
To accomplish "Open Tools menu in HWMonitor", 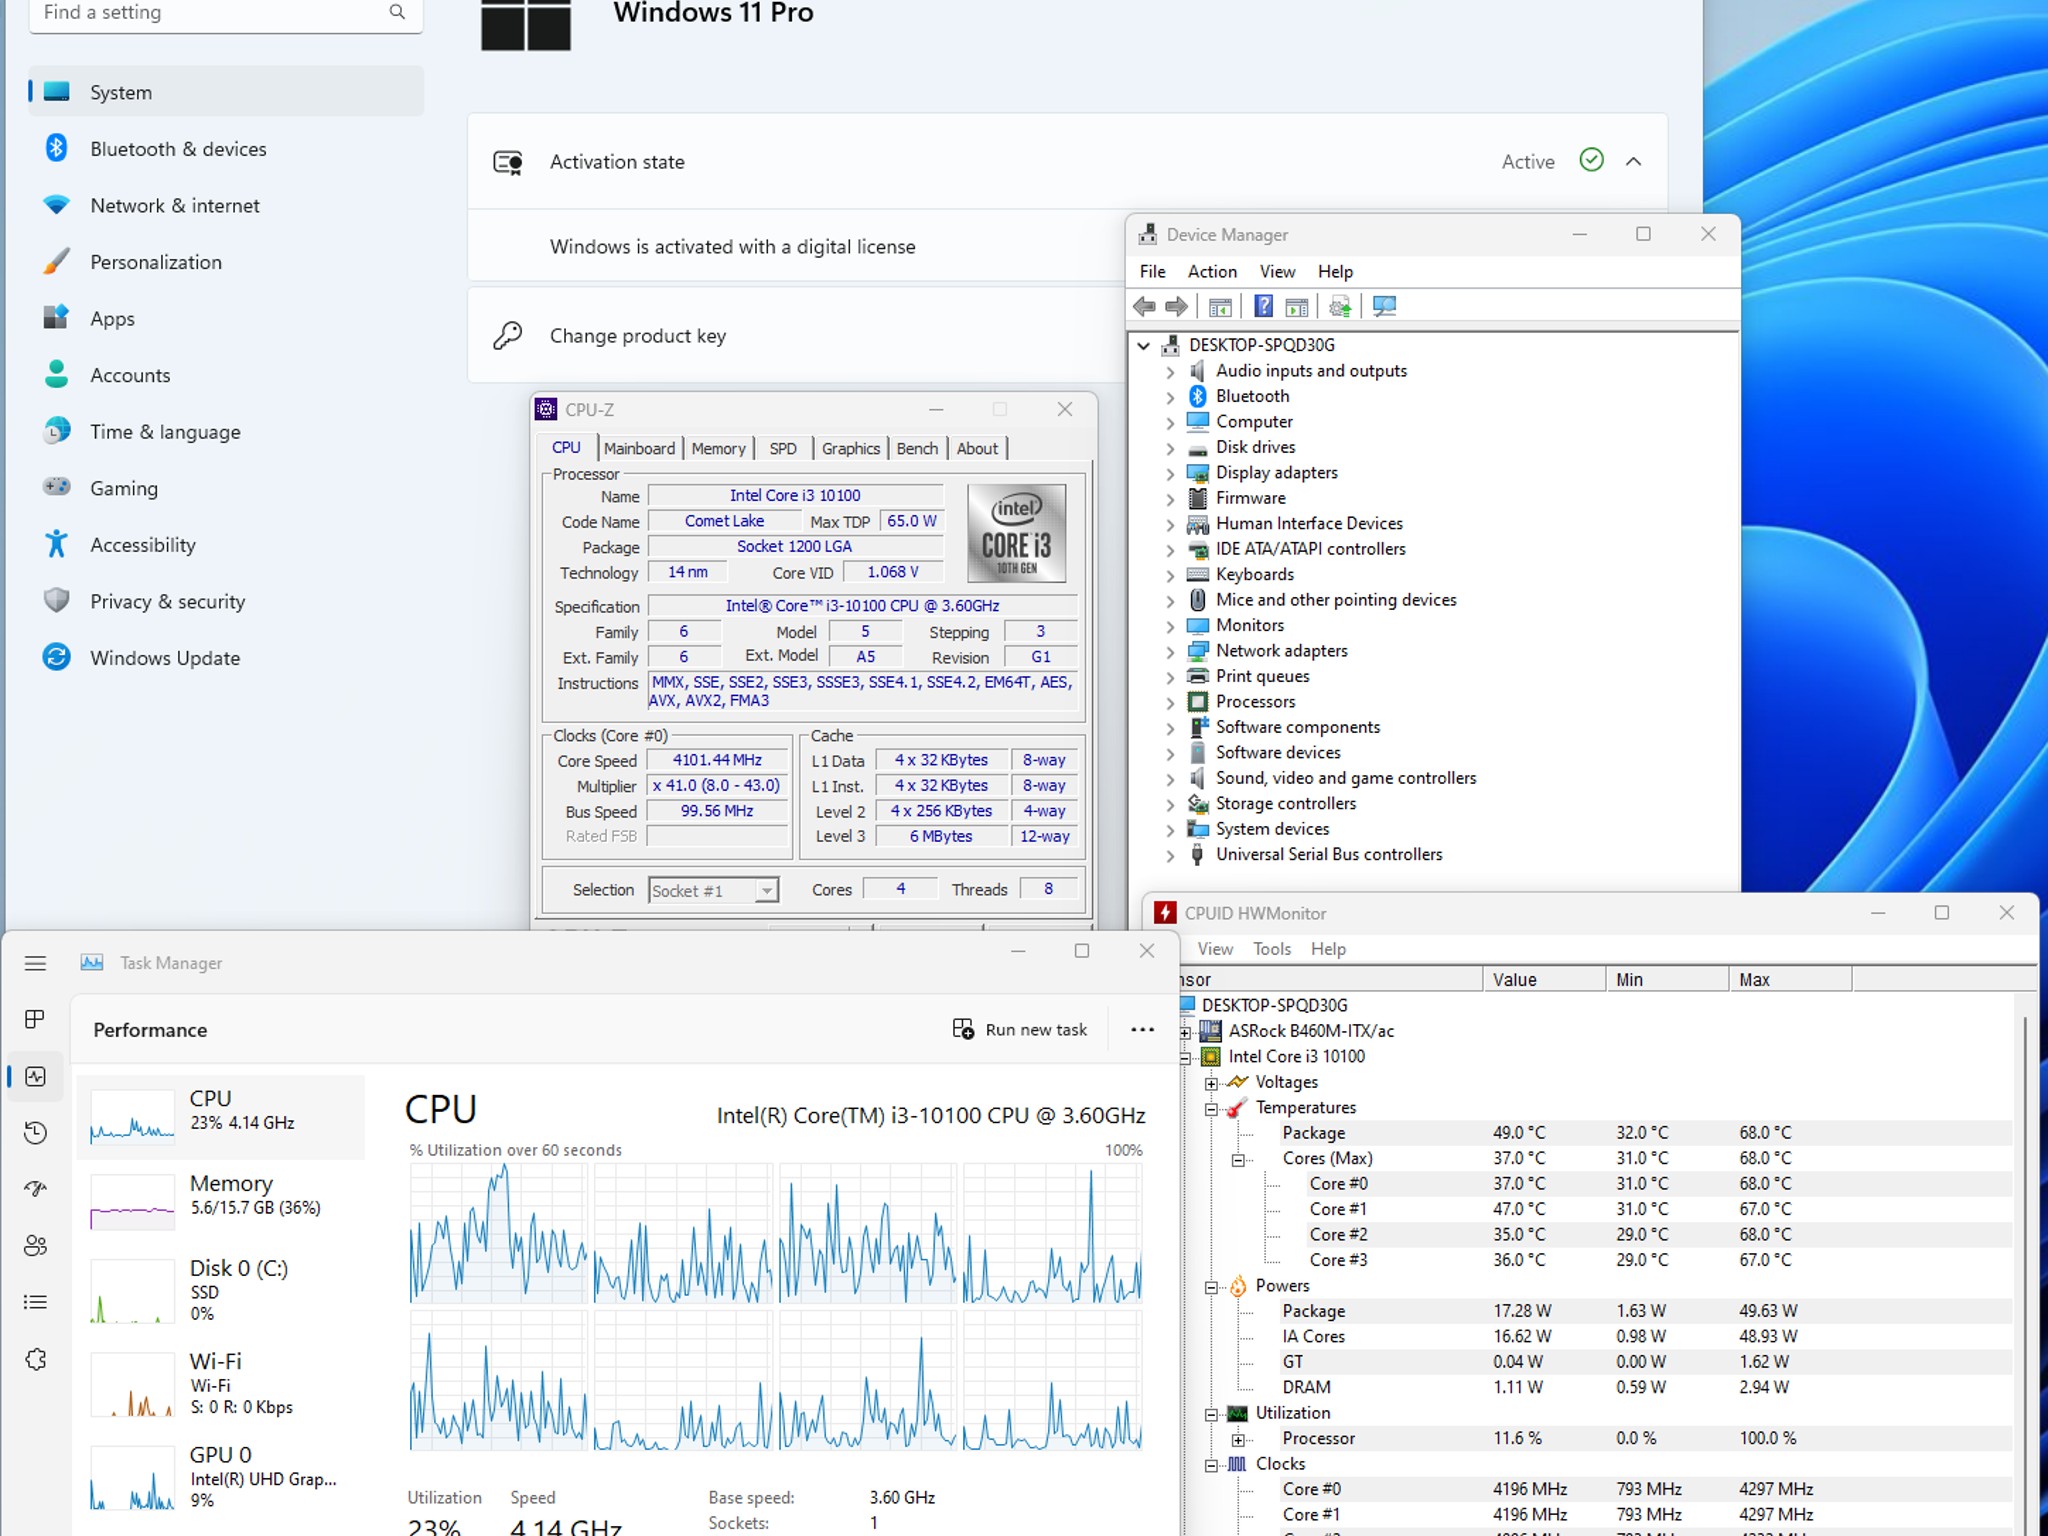I will click(1272, 949).
